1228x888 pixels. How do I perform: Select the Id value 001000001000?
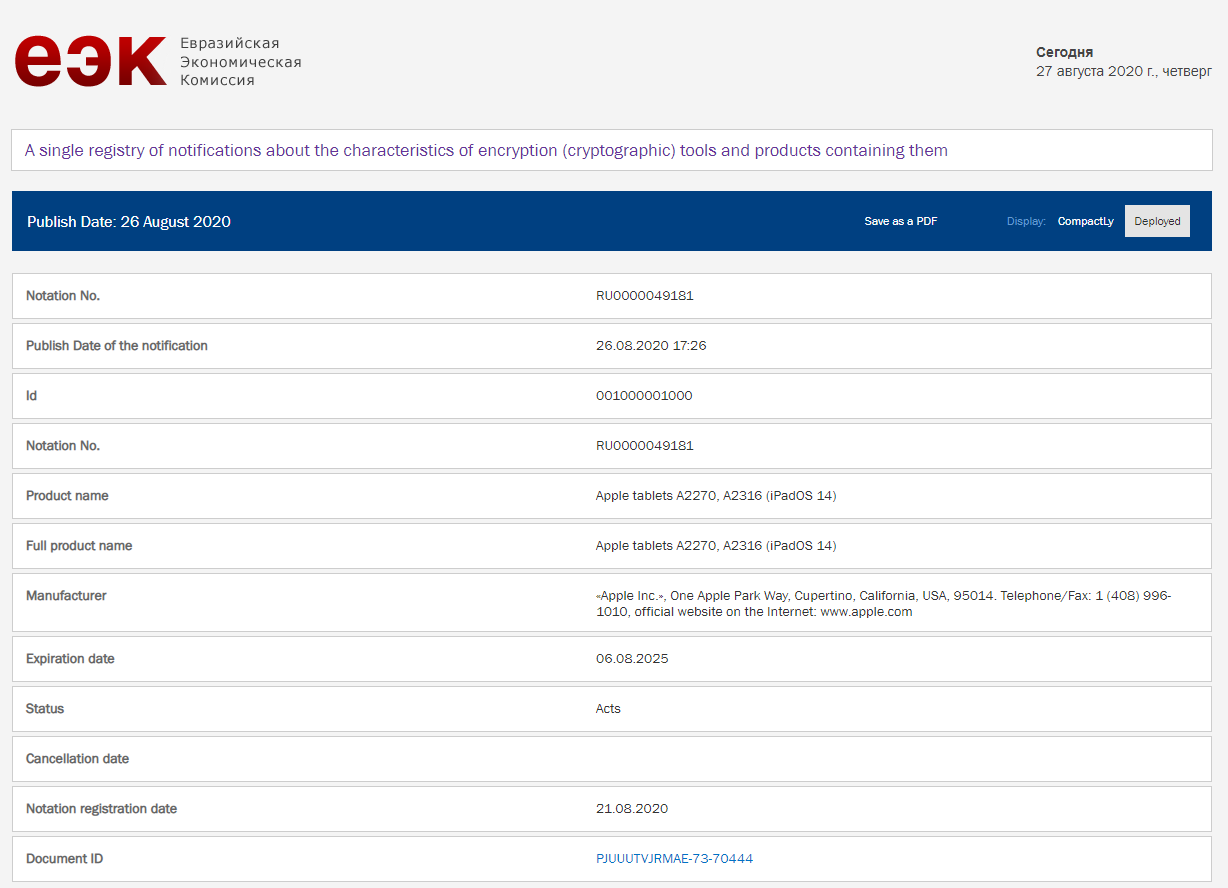pyautogui.click(x=644, y=396)
